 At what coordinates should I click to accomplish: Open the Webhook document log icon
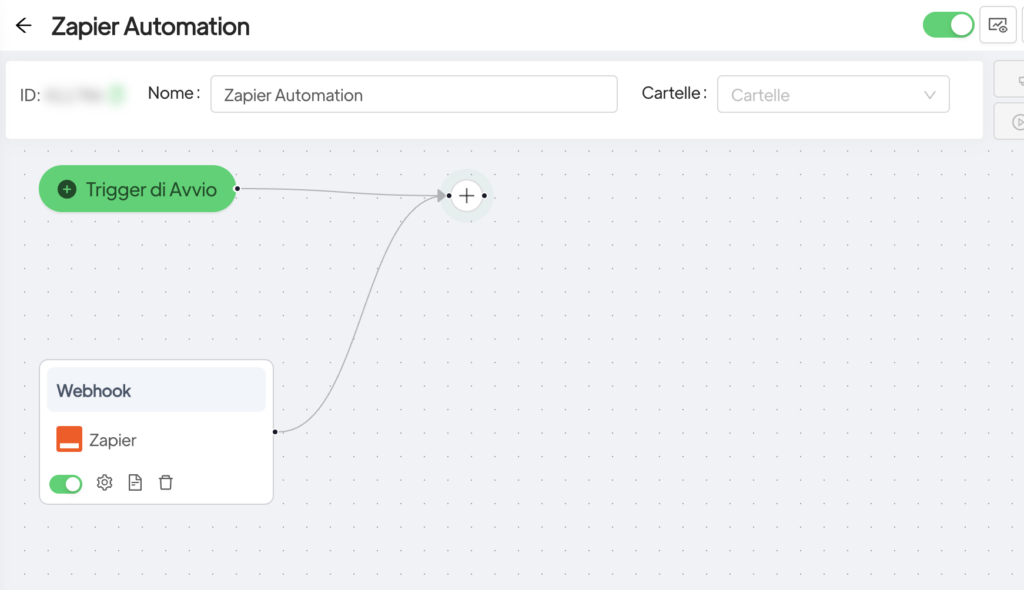click(x=135, y=483)
